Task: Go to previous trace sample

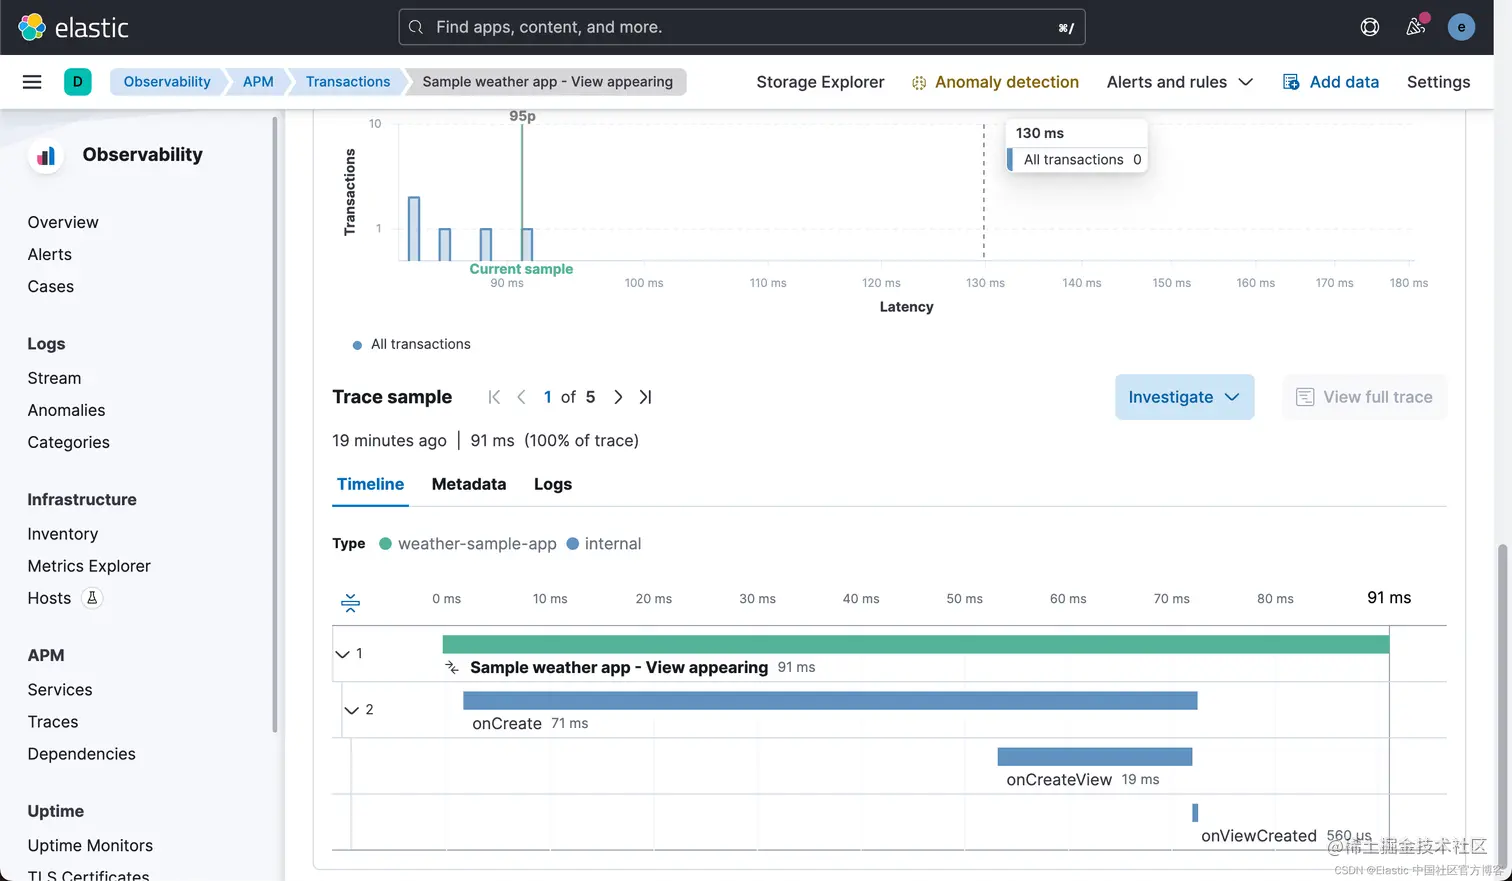Action: [x=521, y=397]
